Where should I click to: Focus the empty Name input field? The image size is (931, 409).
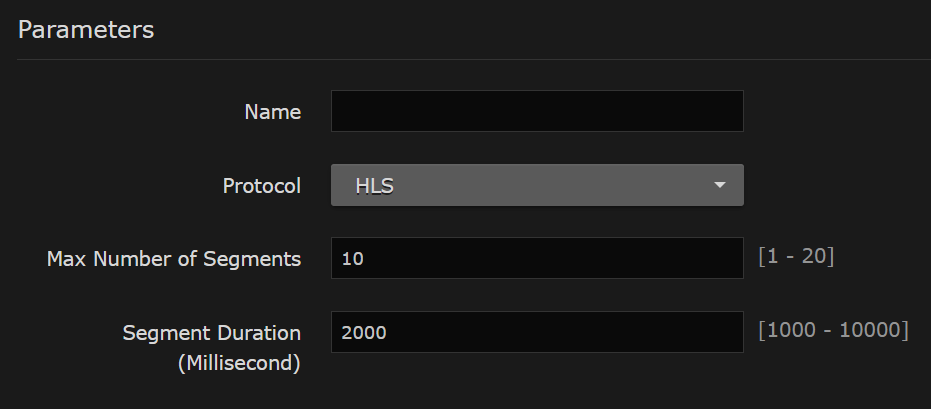(x=537, y=111)
